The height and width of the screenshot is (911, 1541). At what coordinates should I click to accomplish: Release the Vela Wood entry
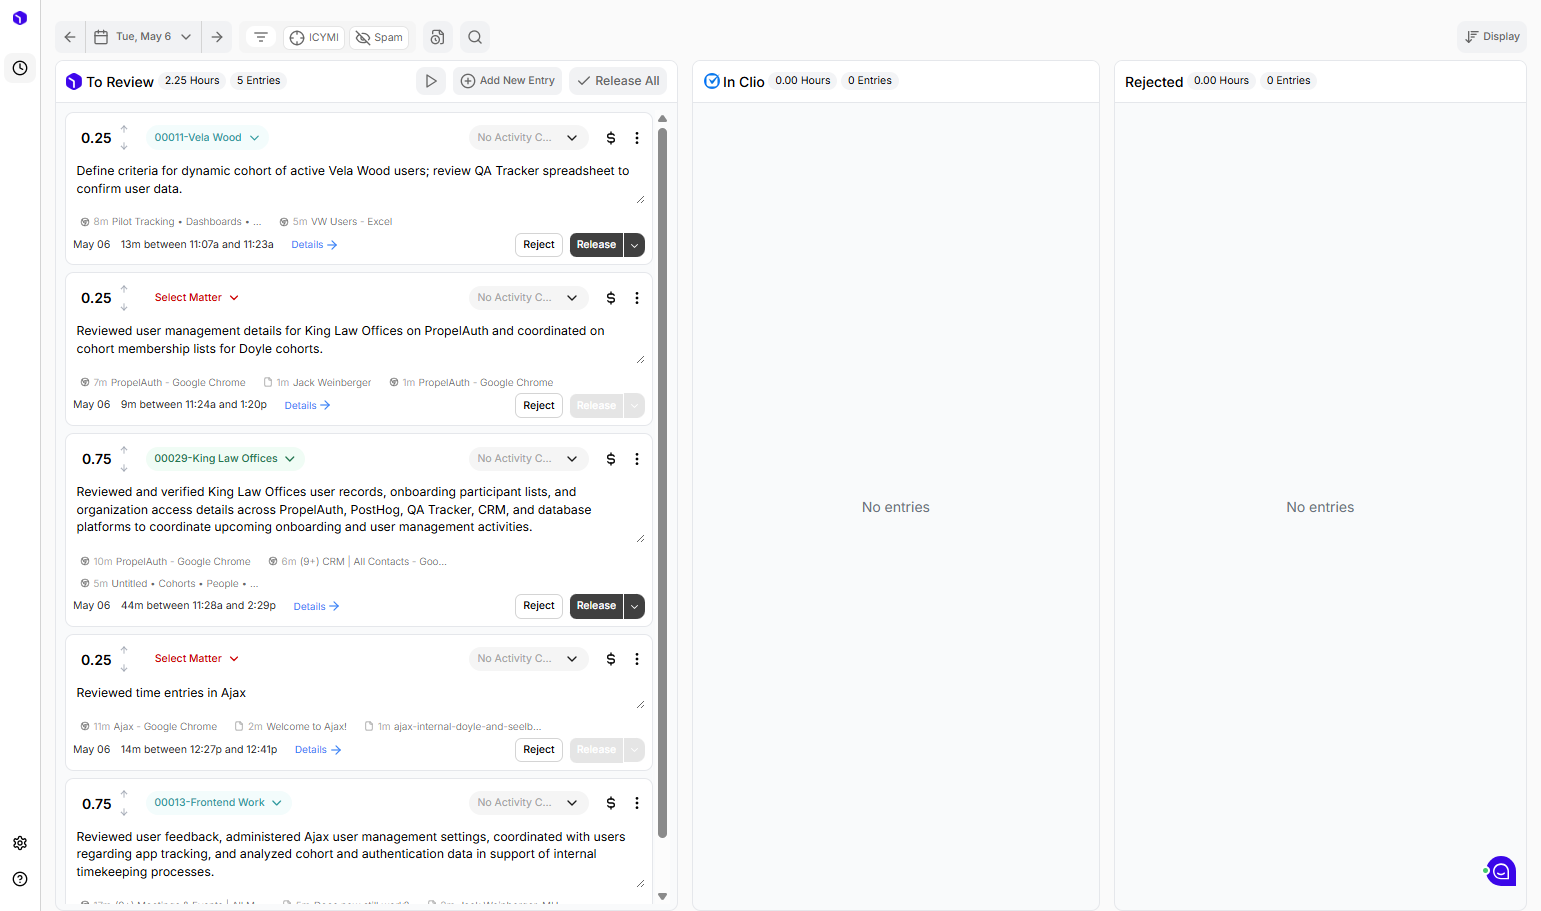(x=597, y=245)
